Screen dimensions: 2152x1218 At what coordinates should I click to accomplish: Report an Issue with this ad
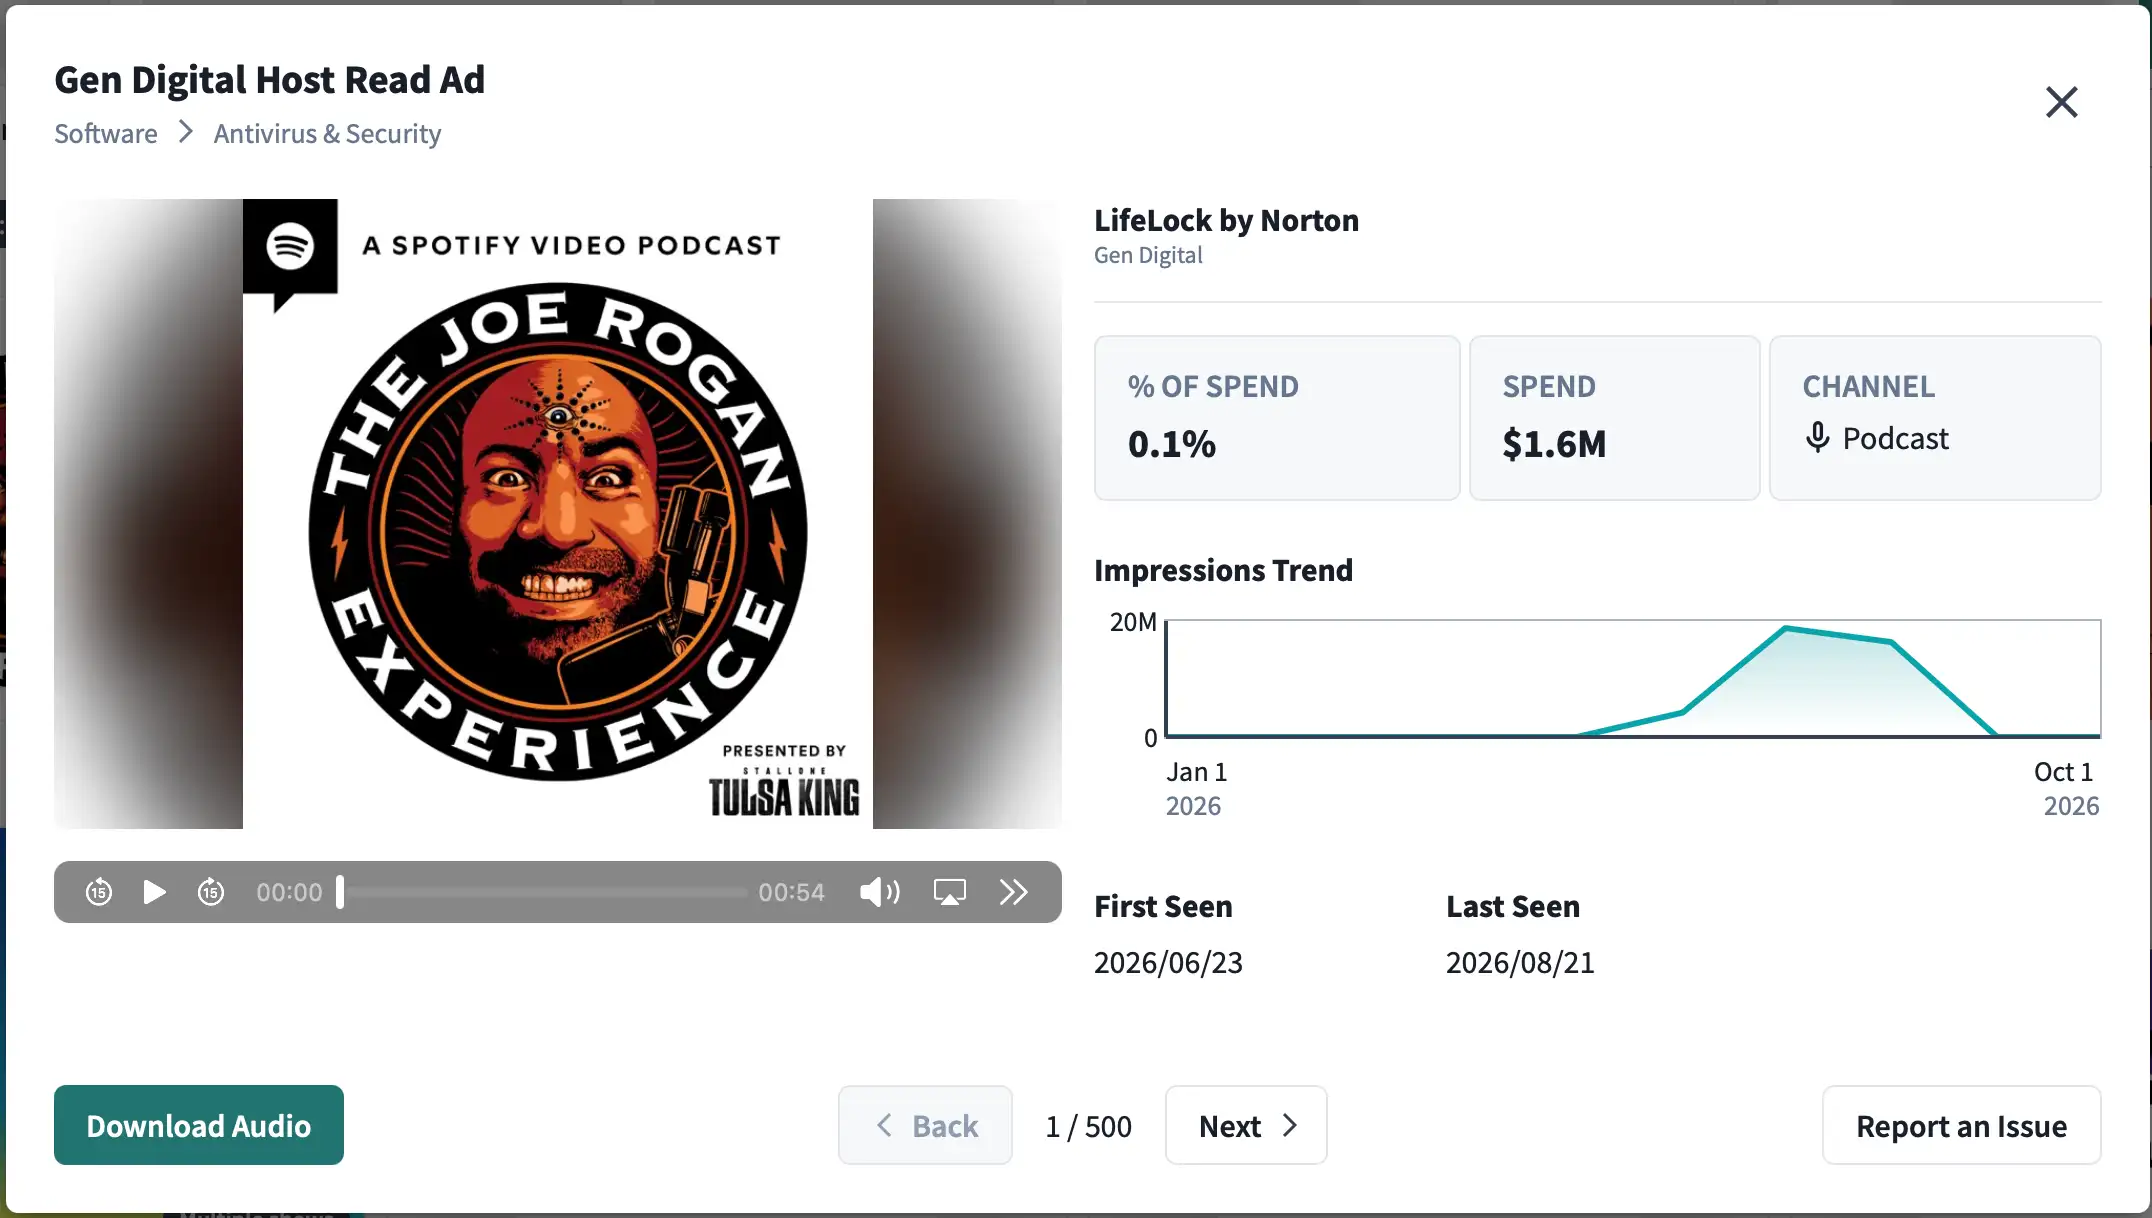(x=1961, y=1125)
